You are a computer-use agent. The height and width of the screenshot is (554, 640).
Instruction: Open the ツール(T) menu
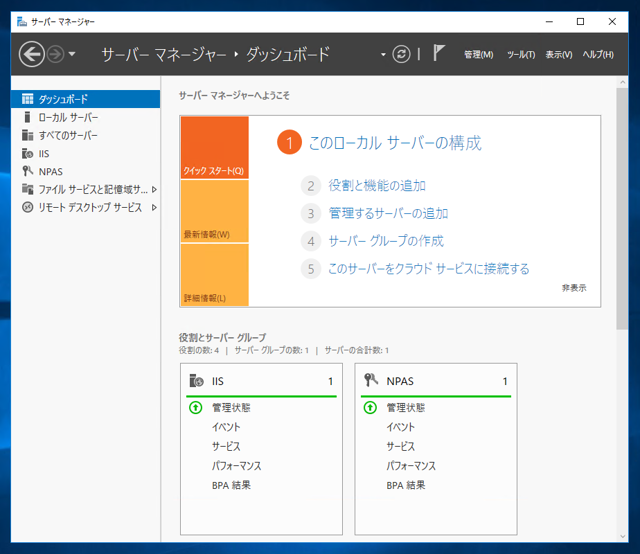521,54
